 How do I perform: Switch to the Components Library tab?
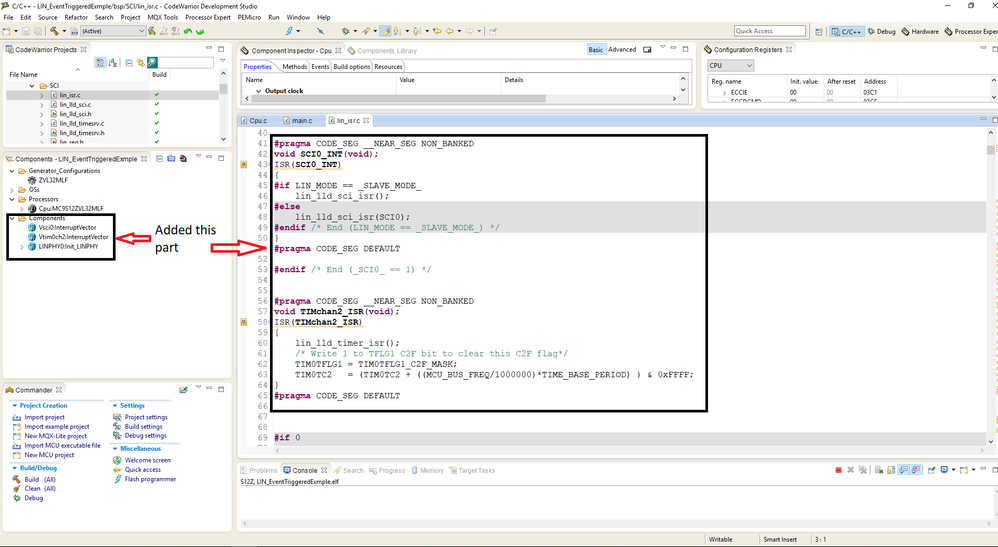click(383, 50)
